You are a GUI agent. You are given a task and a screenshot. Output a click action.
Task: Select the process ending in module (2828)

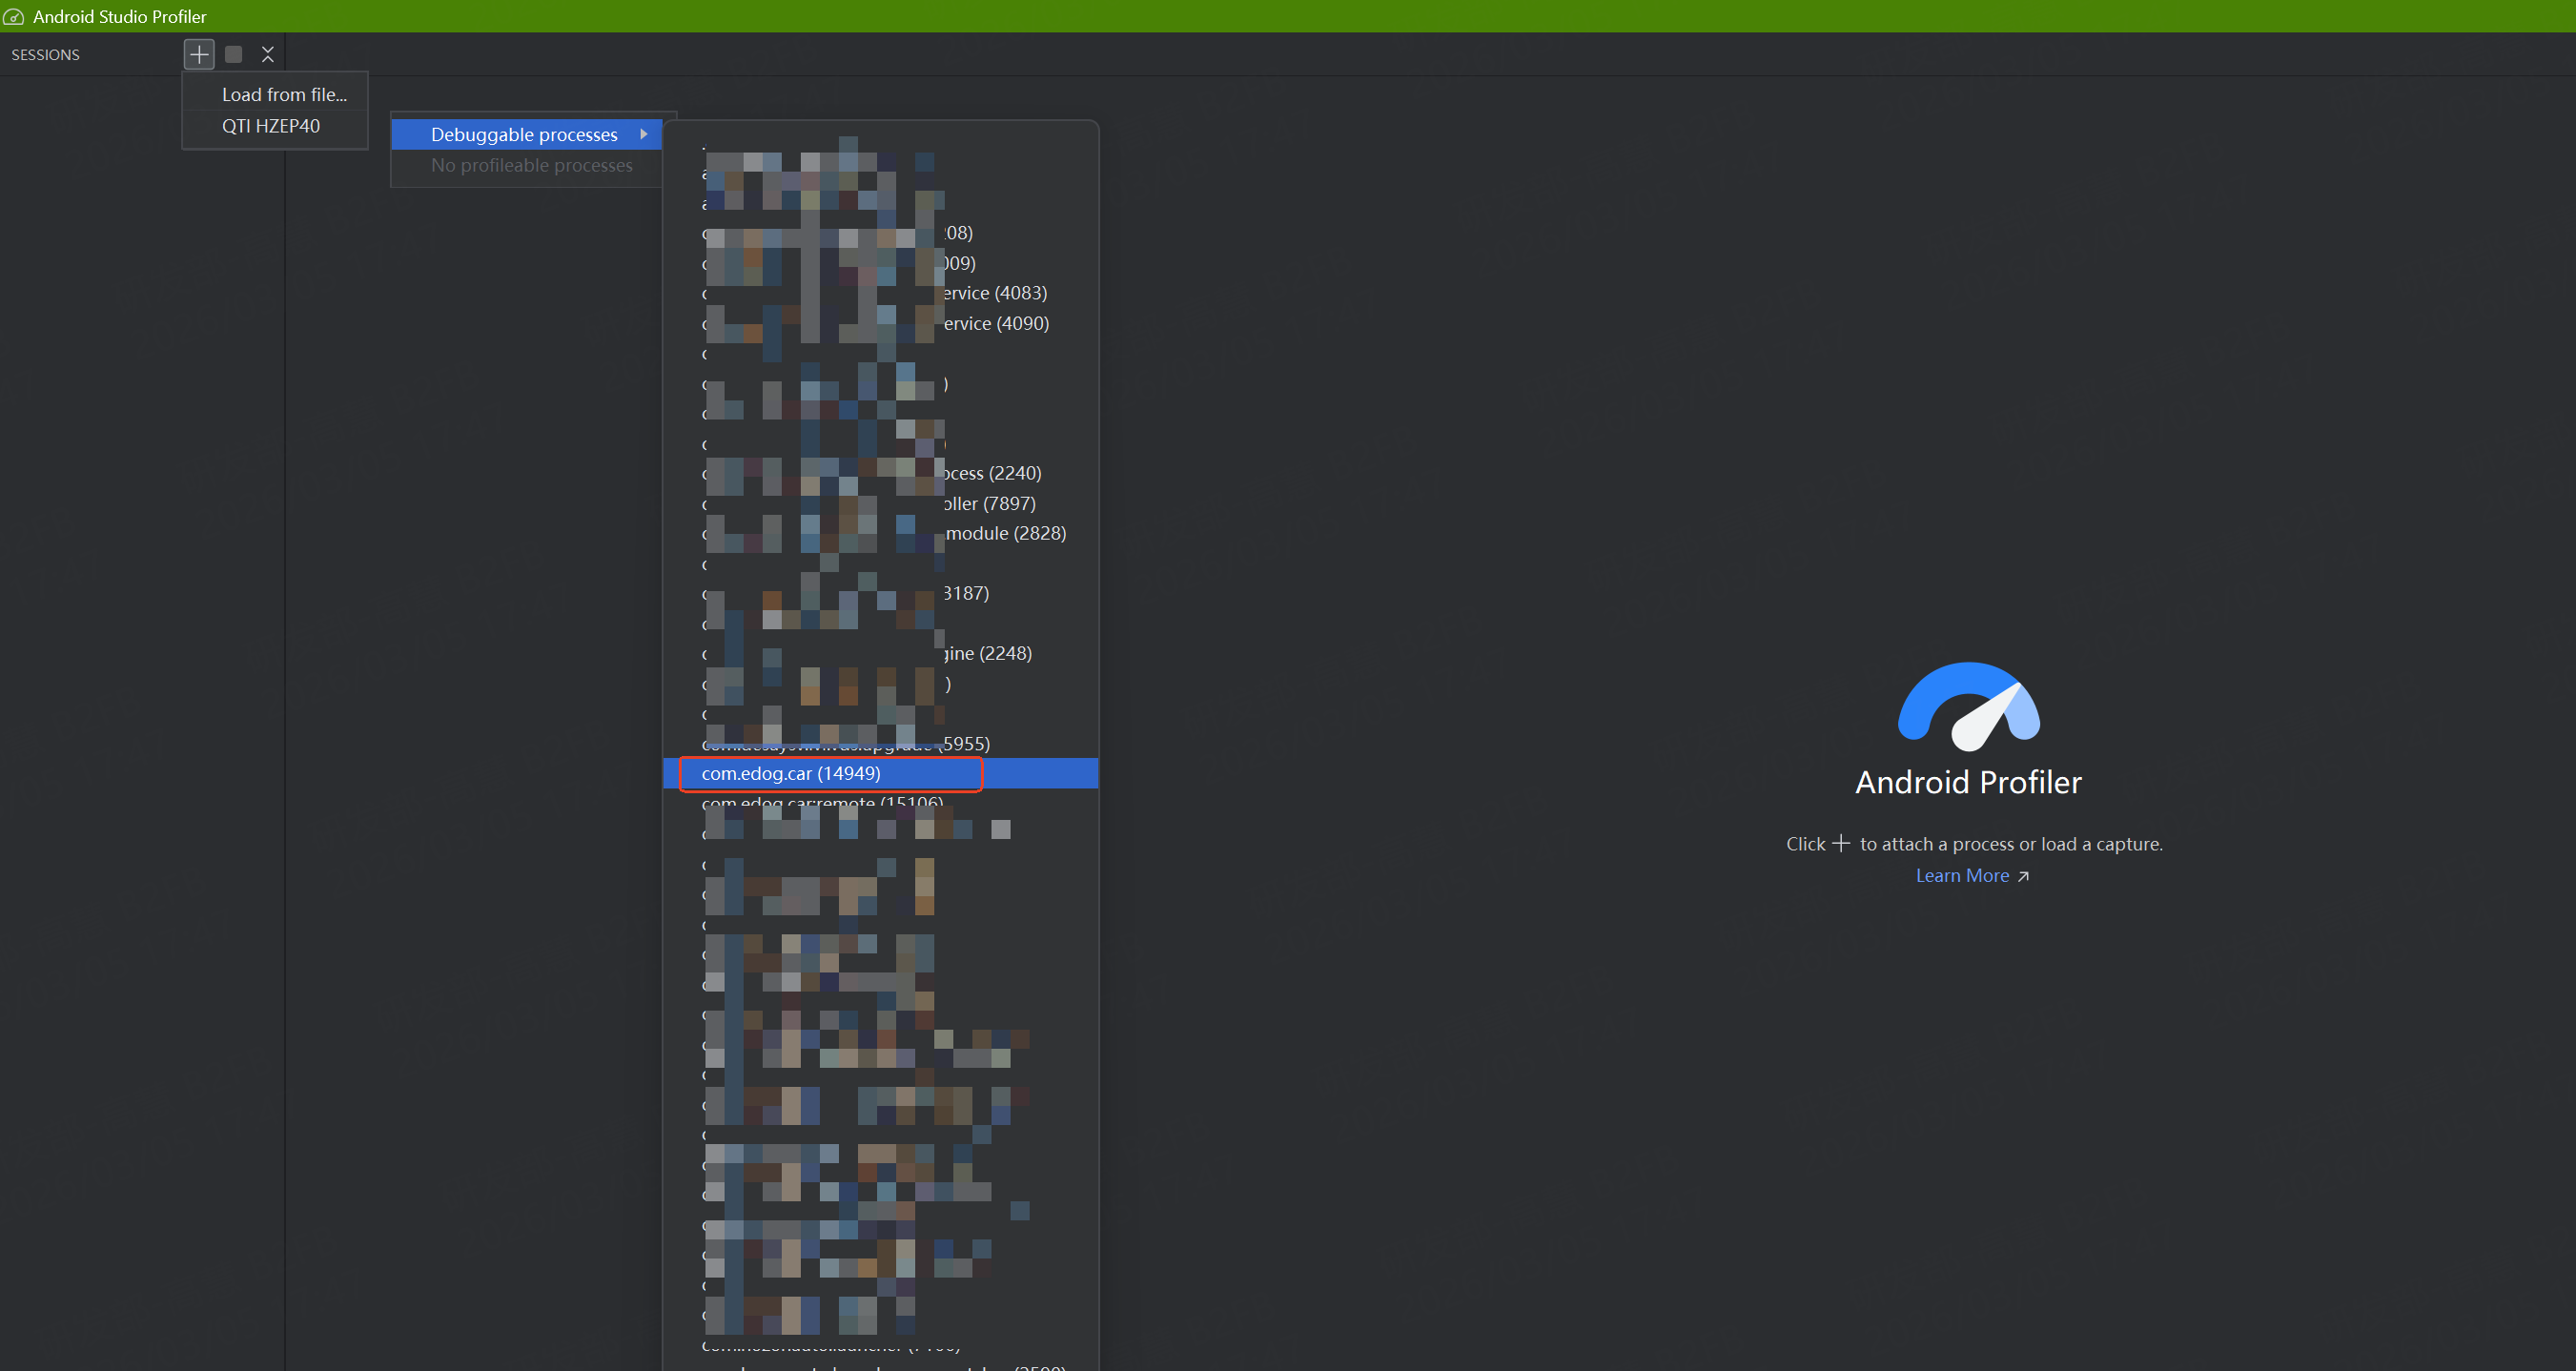coord(880,533)
